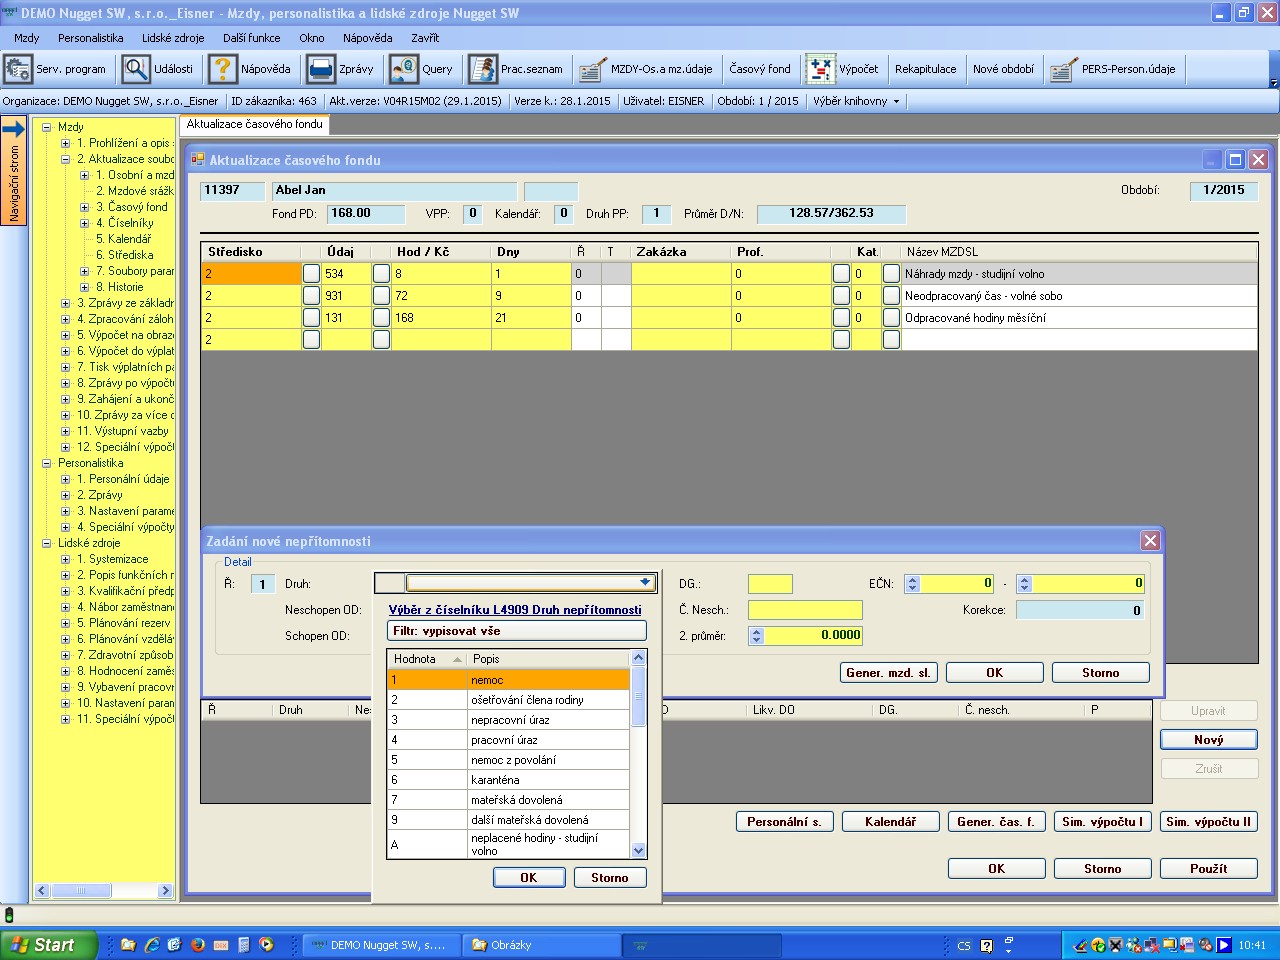The height and width of the screenshot is (960, 1280).
Task: Click the DG. input field
Action: (x=770, y=583)
